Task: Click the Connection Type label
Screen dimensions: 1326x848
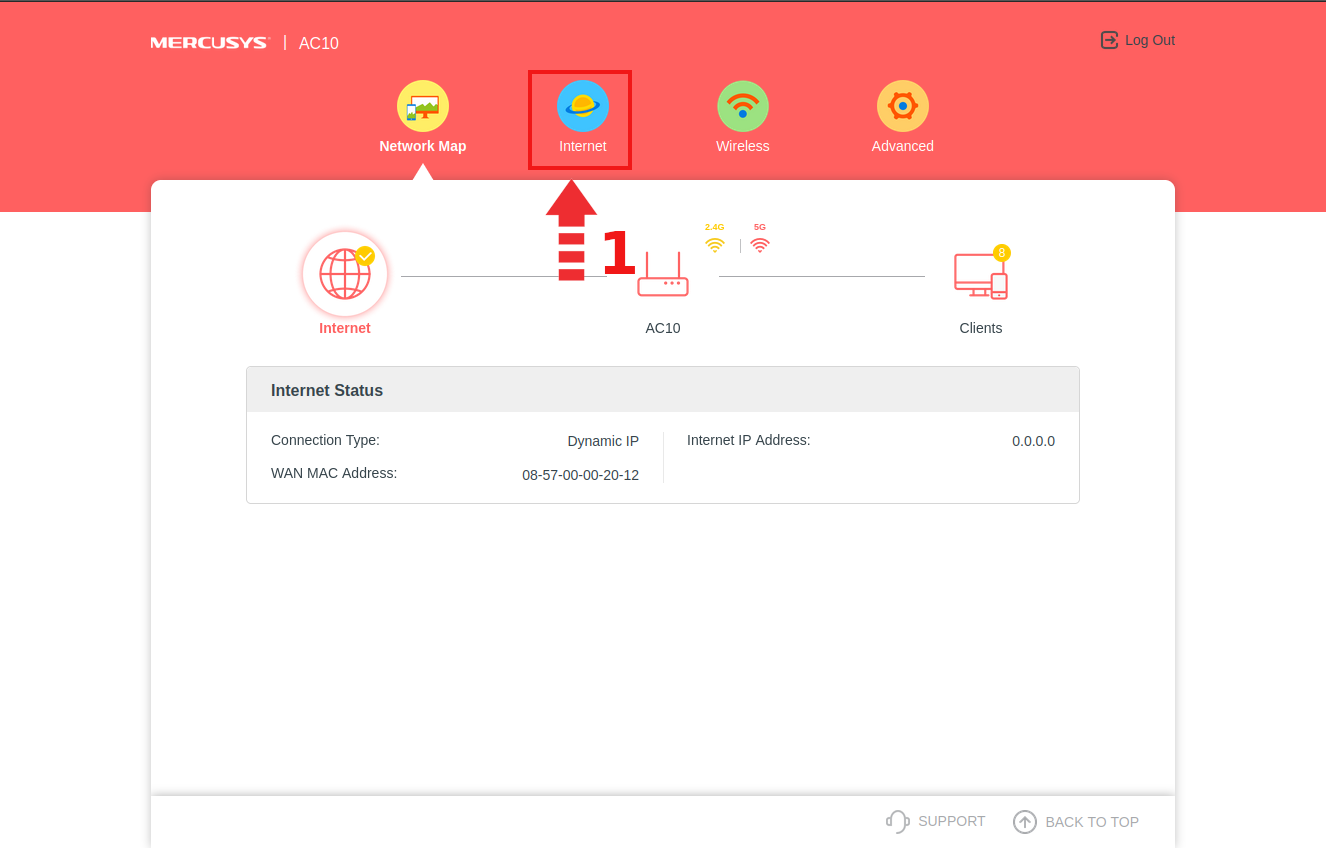Action: [326, 440]
